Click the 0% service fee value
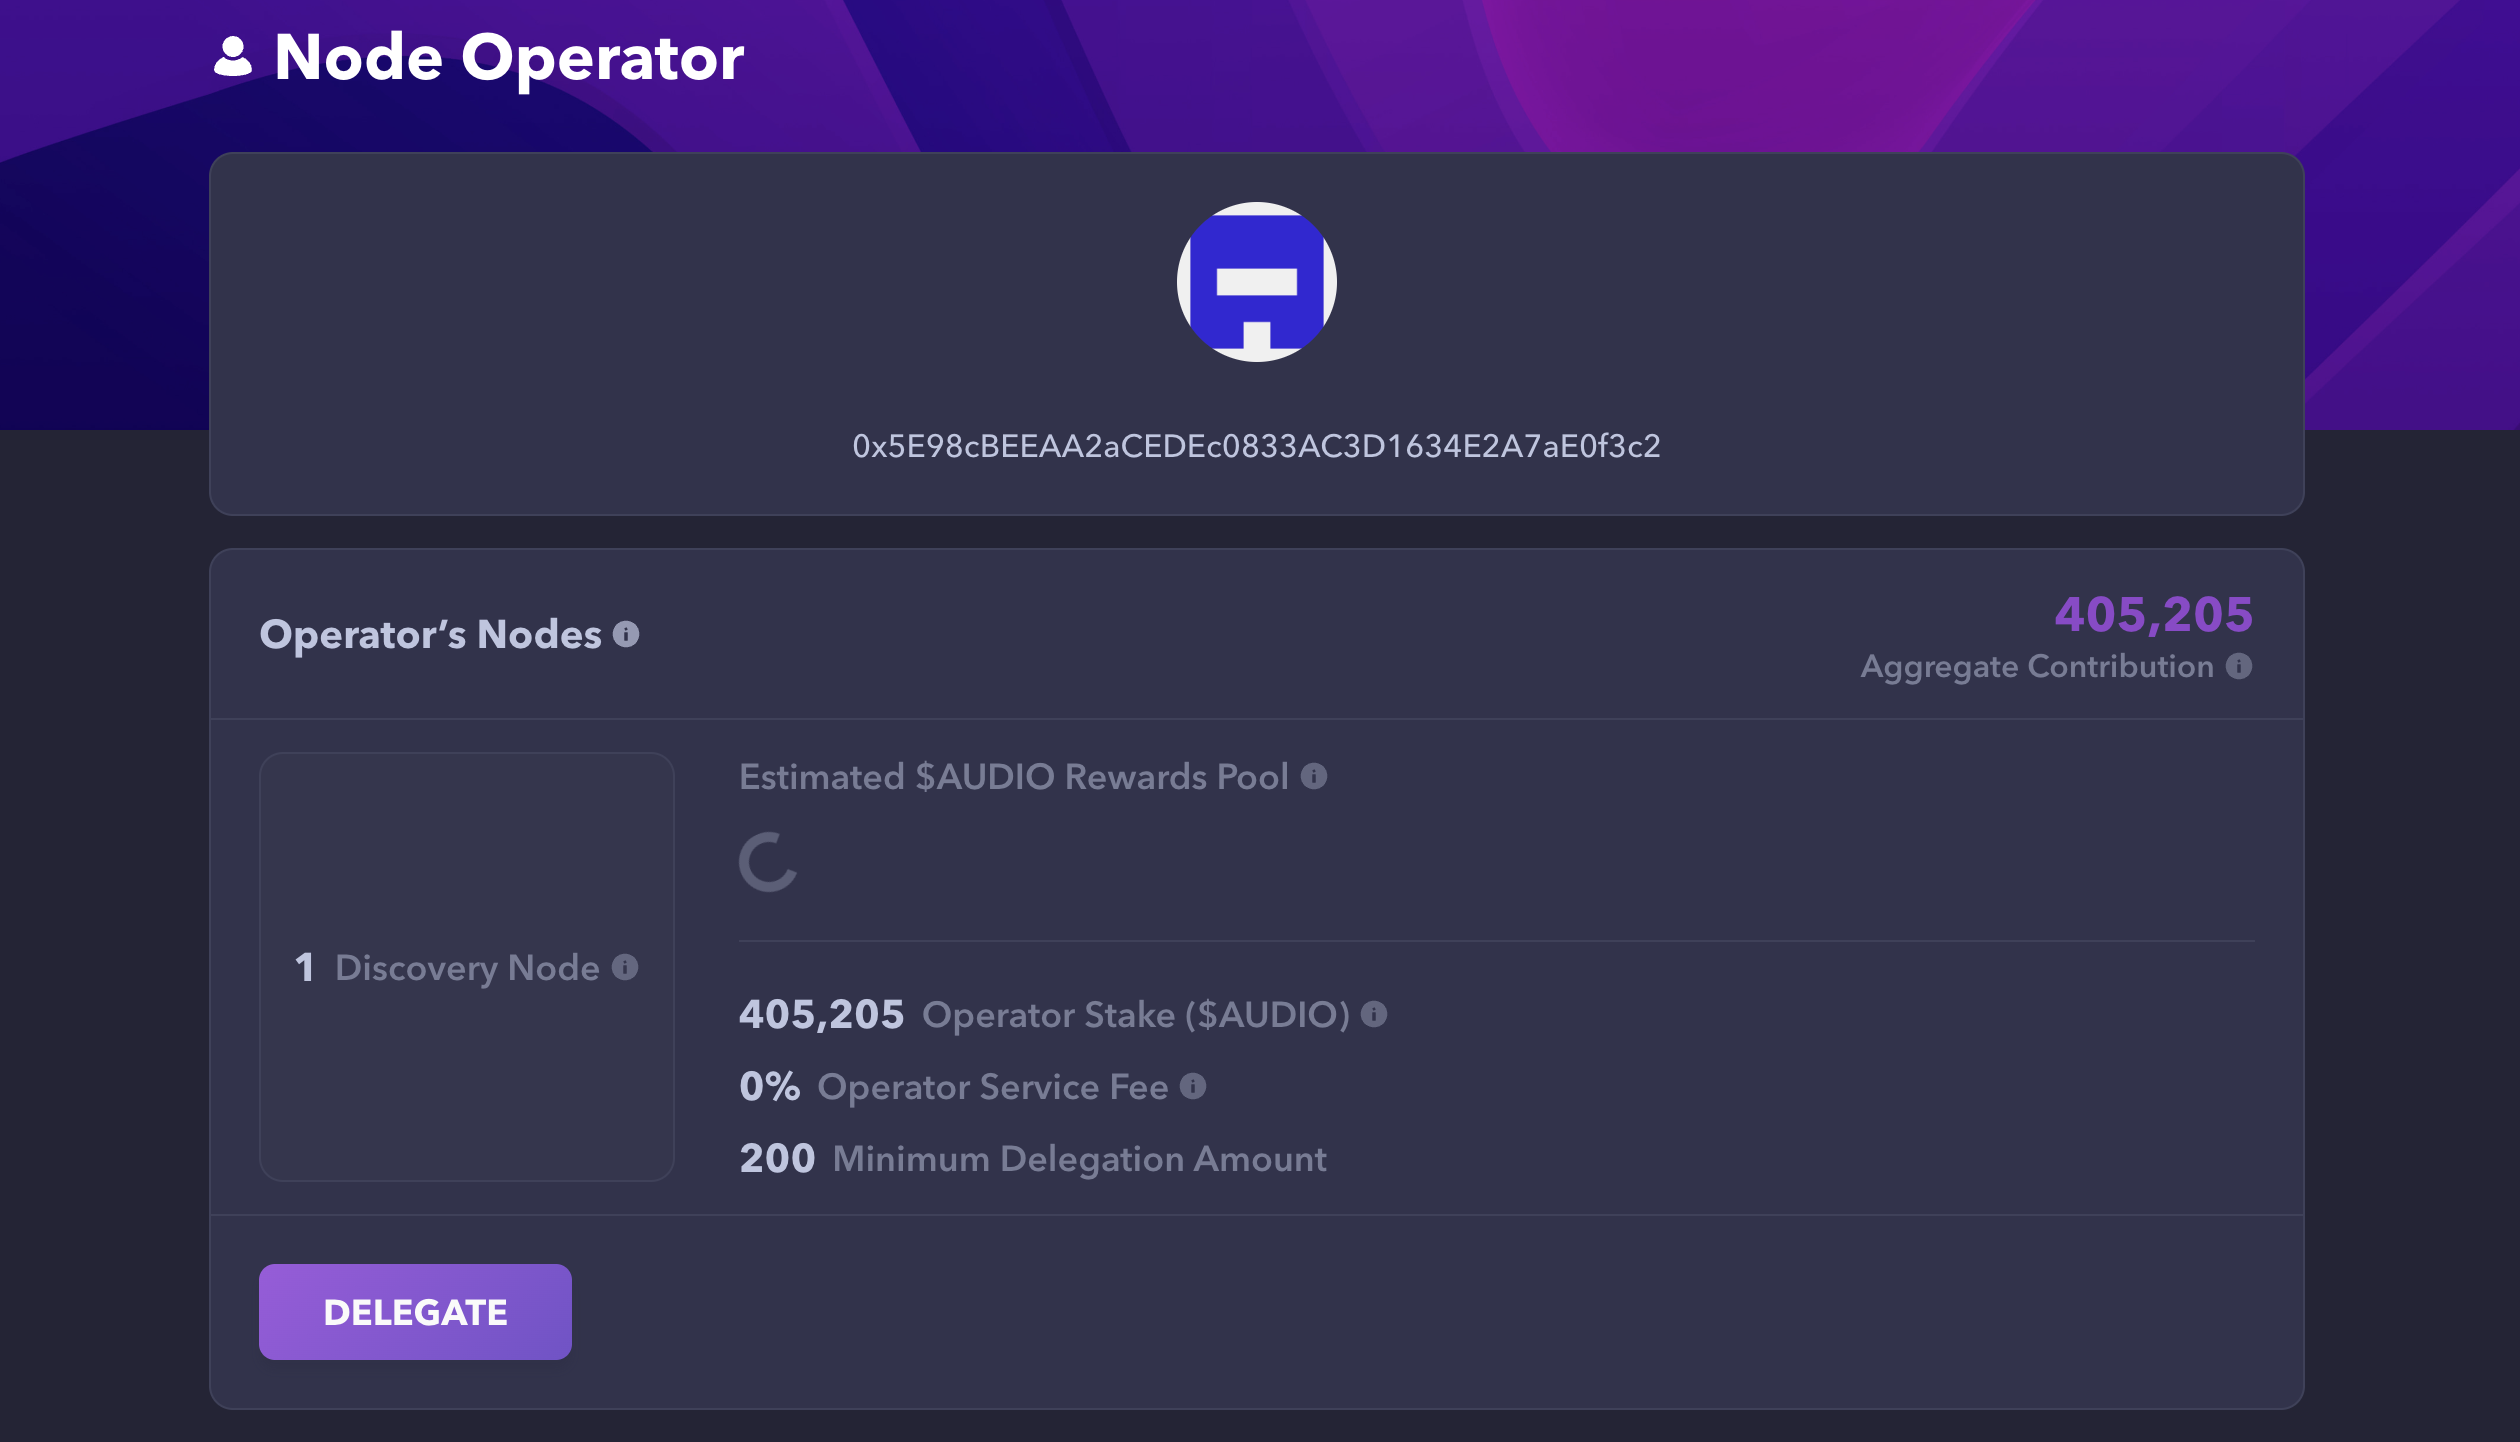This screenshot has width=2520, height=1442. 769,1086
